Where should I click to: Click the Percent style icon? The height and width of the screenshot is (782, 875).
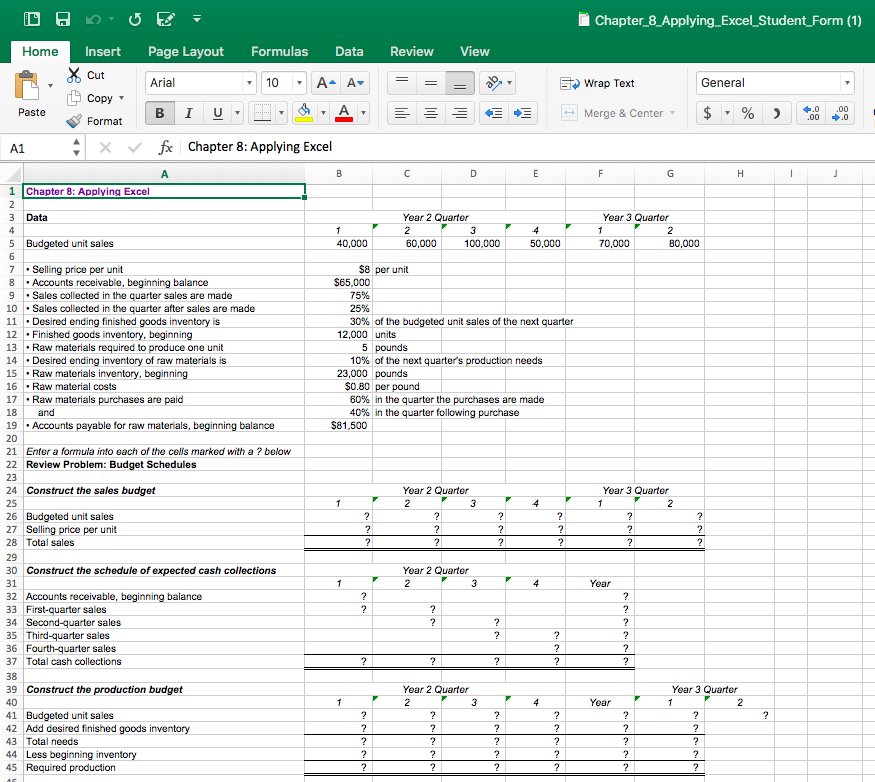746,113
